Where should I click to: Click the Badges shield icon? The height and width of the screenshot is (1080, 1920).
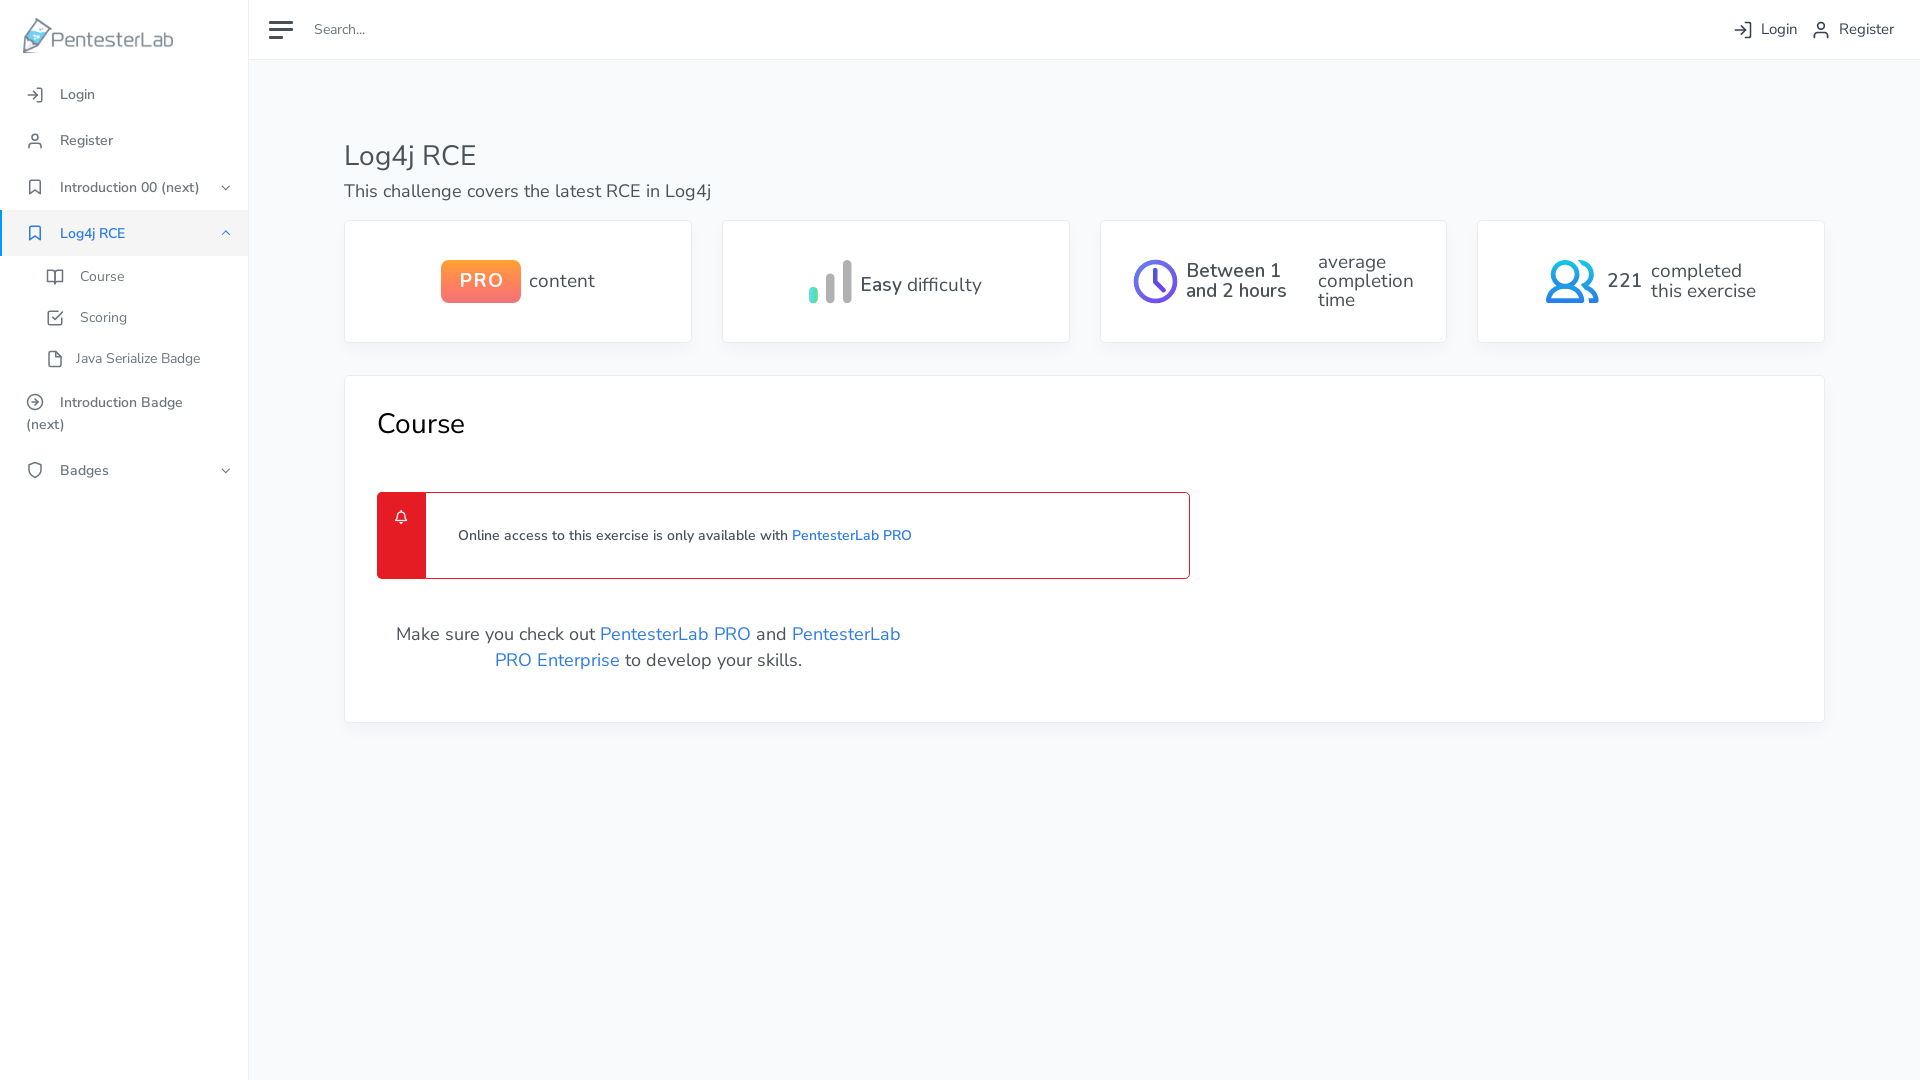pyautogui.click(x=35, y=471)
